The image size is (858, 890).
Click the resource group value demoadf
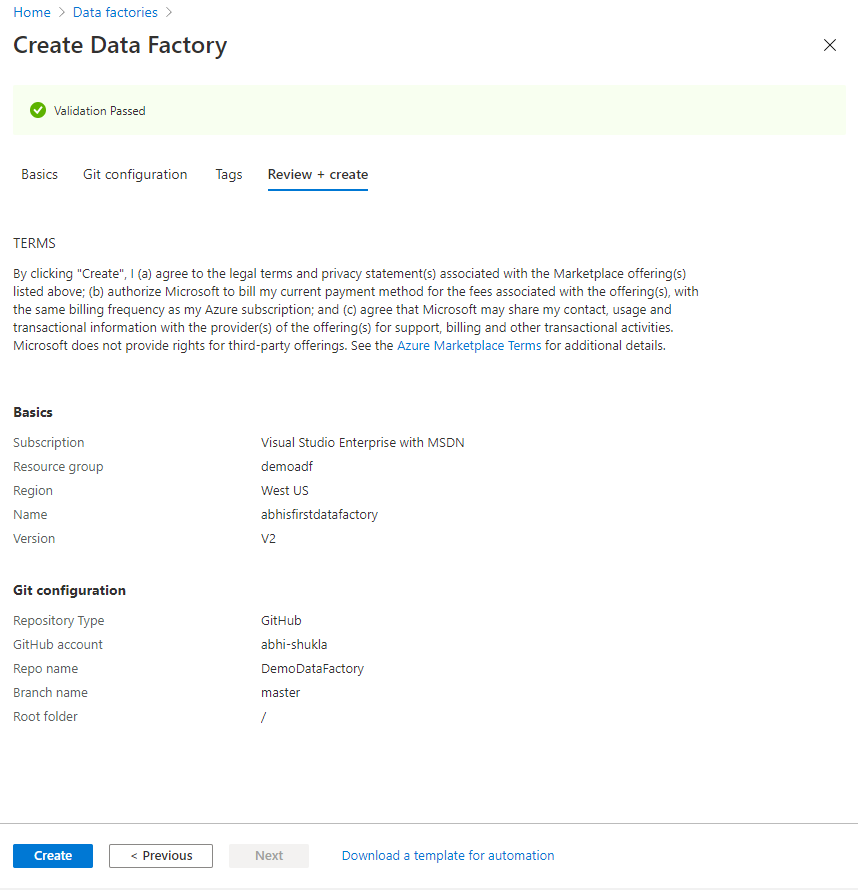(287, 467)
